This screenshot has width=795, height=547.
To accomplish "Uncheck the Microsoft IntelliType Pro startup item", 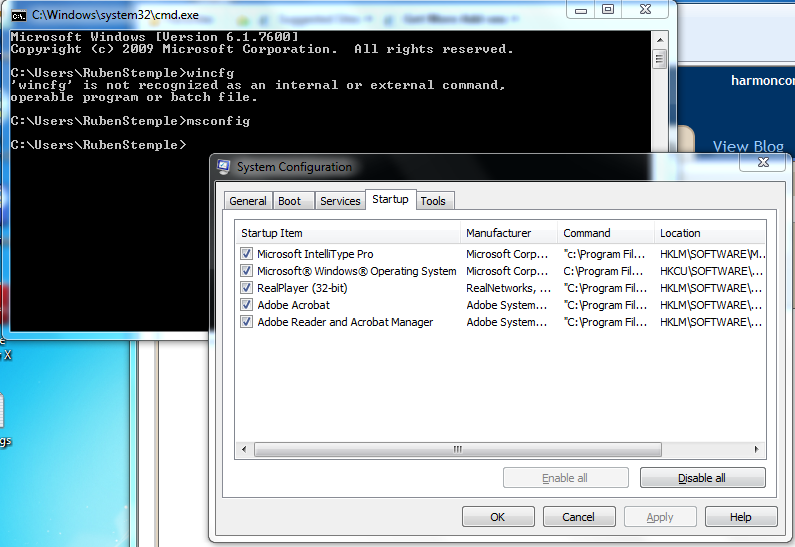I will tap(246, 253).
